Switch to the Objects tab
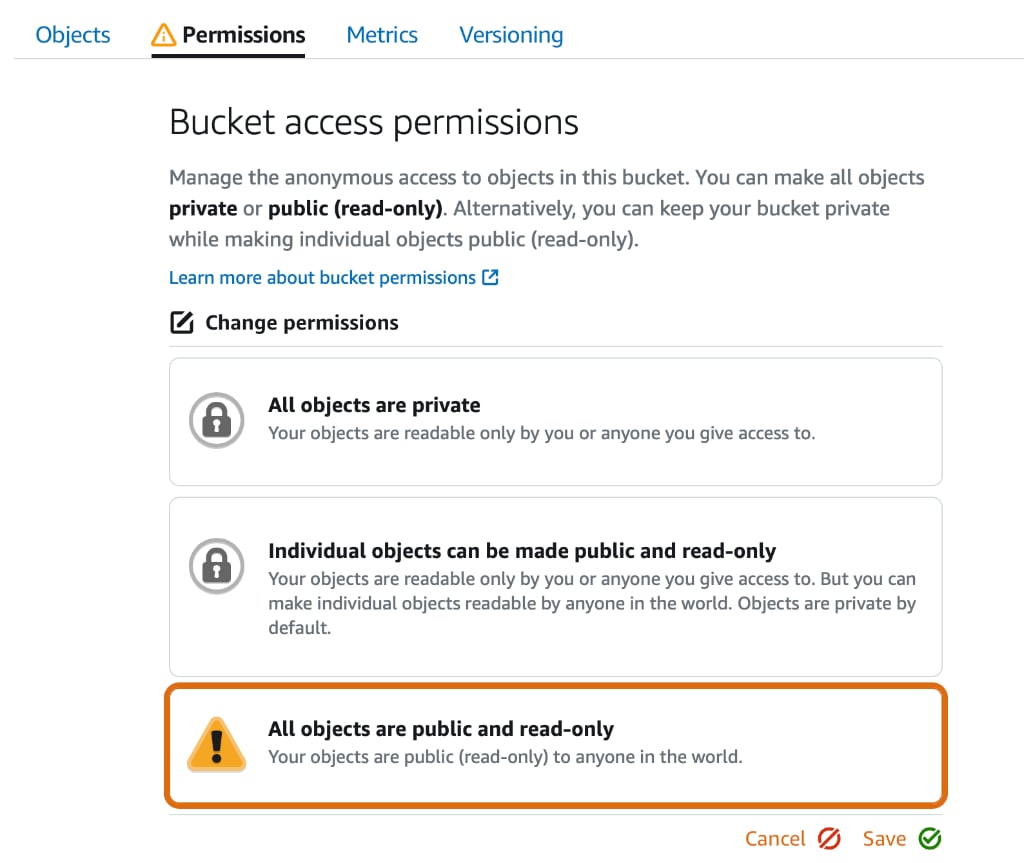 72,34
